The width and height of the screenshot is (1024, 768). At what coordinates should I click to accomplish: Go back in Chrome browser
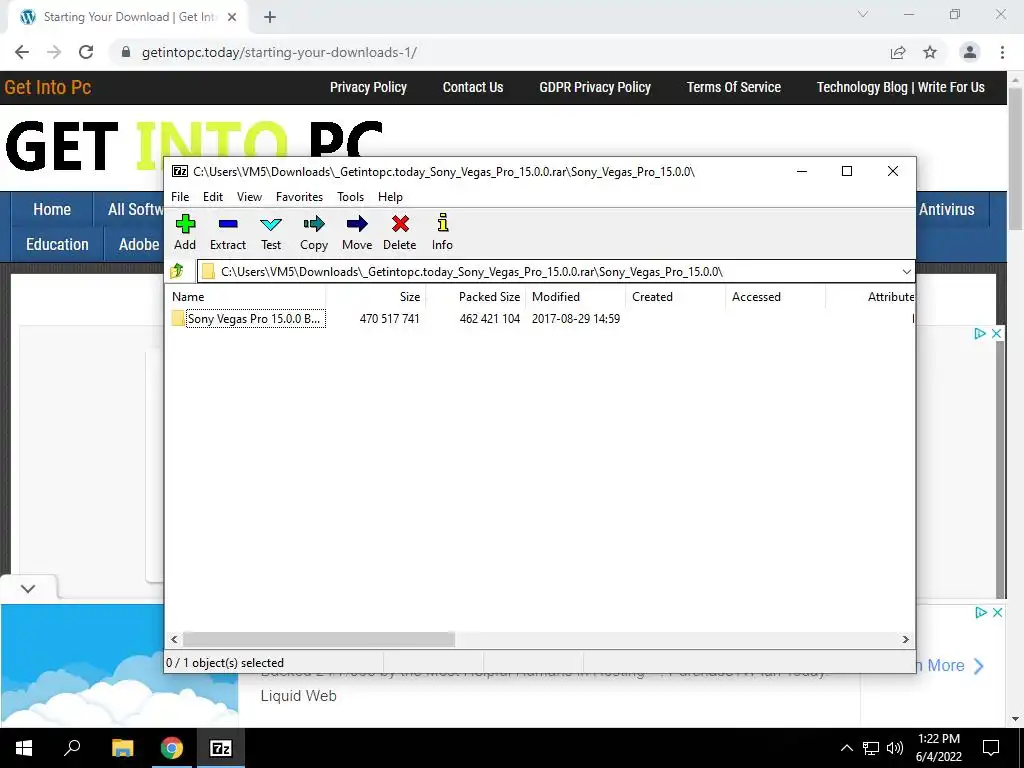22,52
